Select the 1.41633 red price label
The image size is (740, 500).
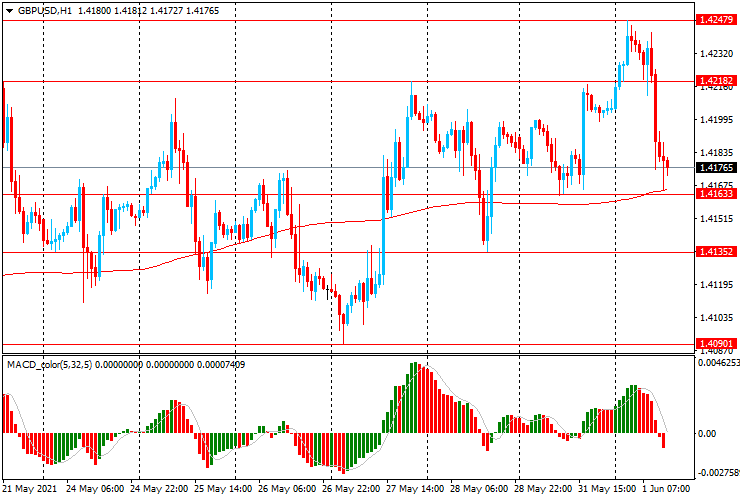click(x=718, y=194)
